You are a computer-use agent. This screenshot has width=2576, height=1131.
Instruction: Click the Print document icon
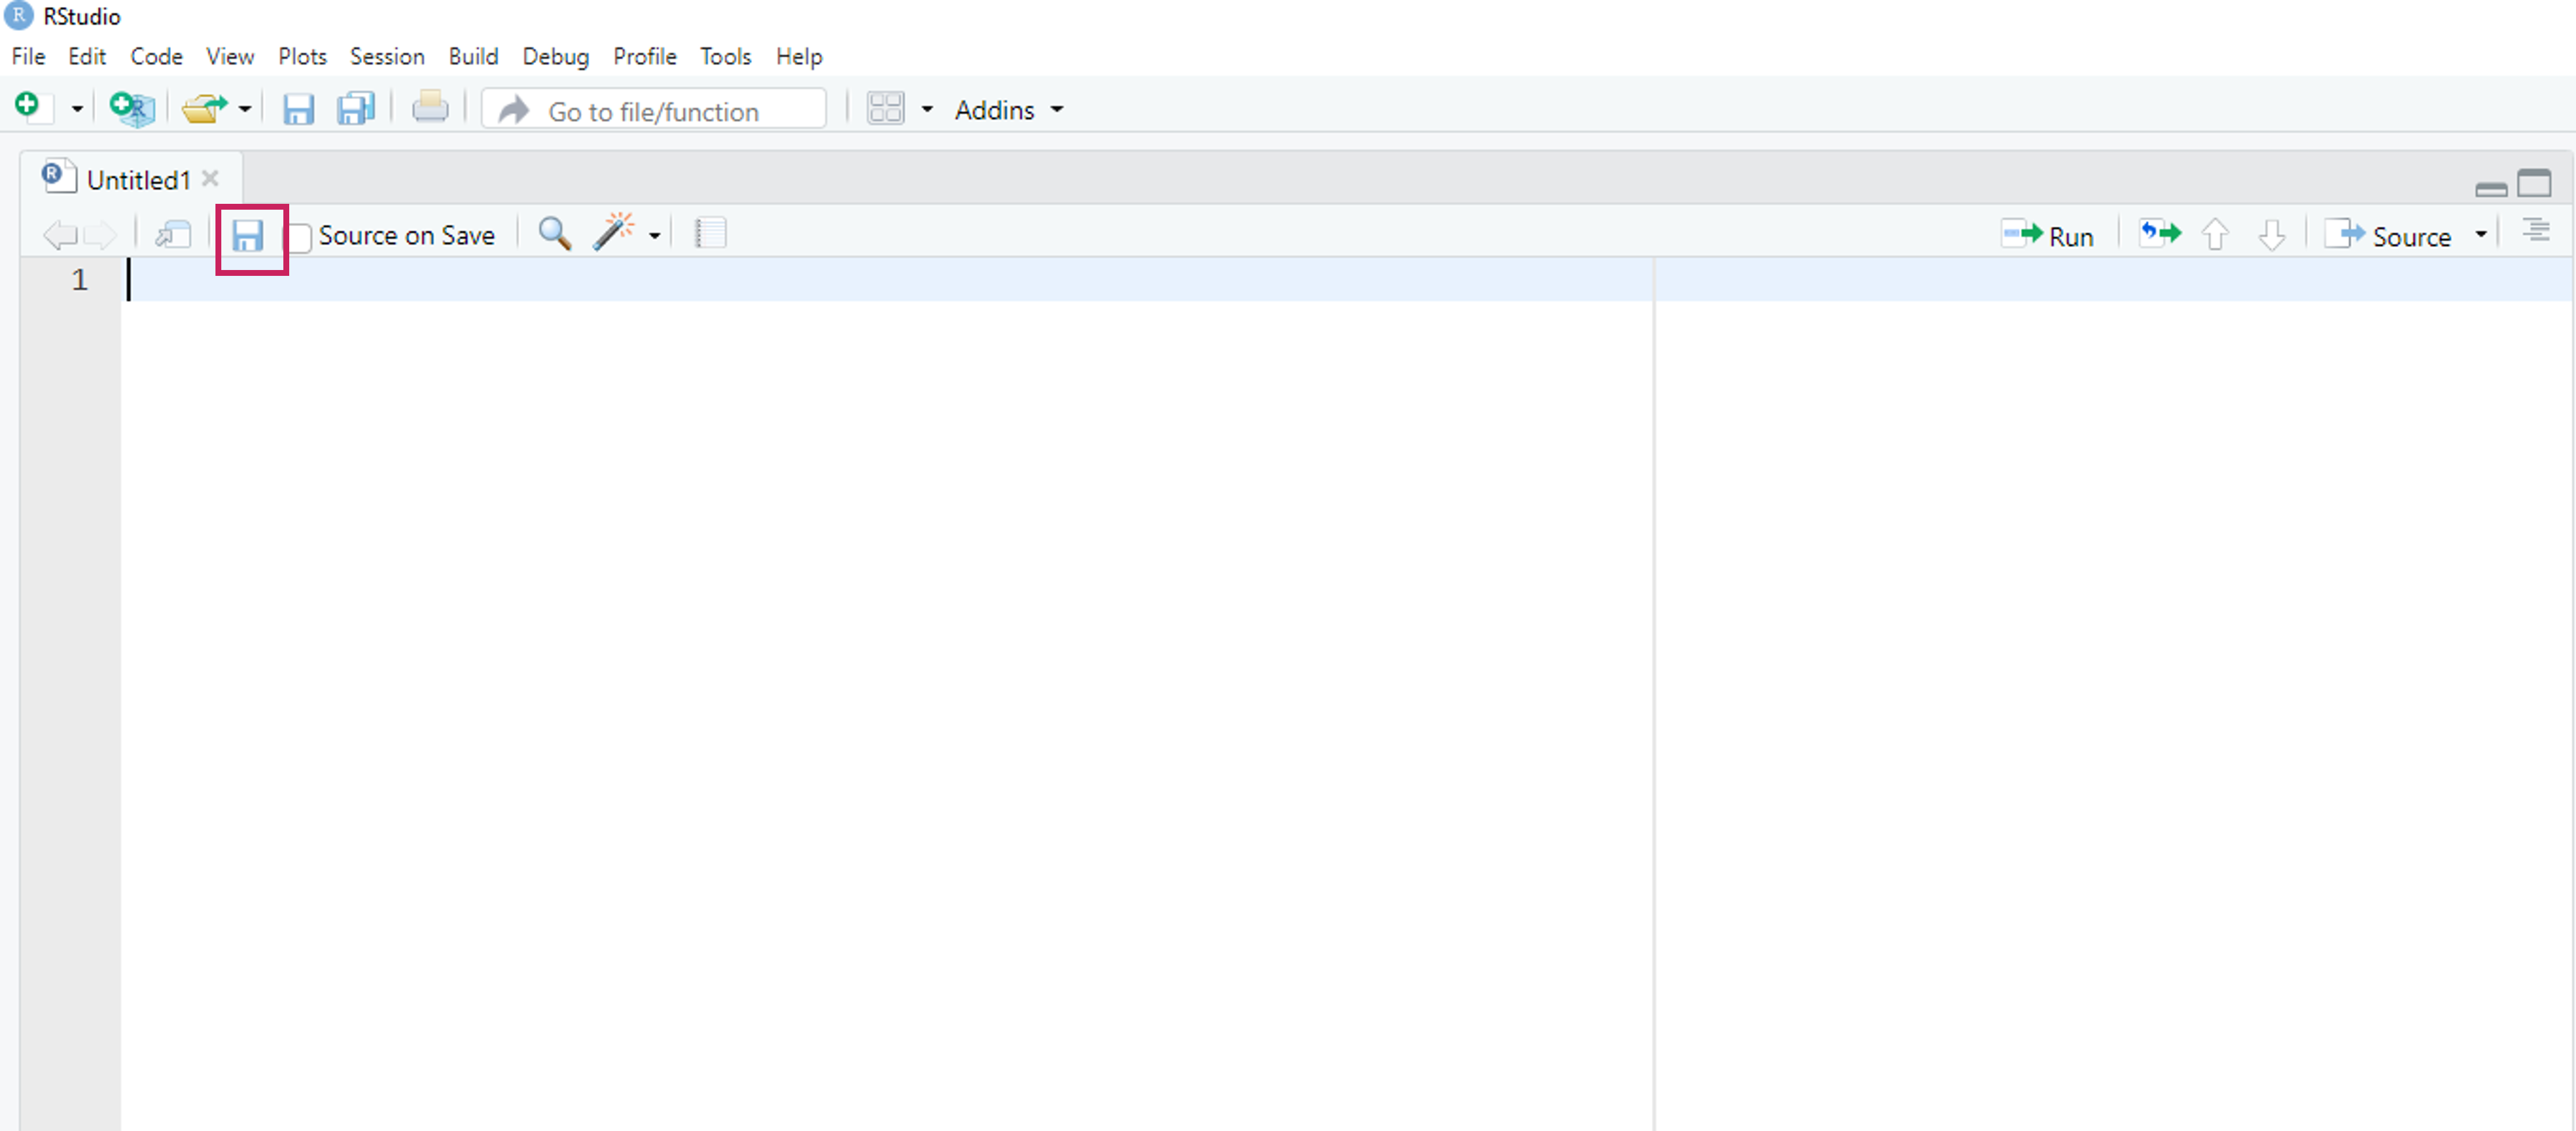tap(430, 107)
